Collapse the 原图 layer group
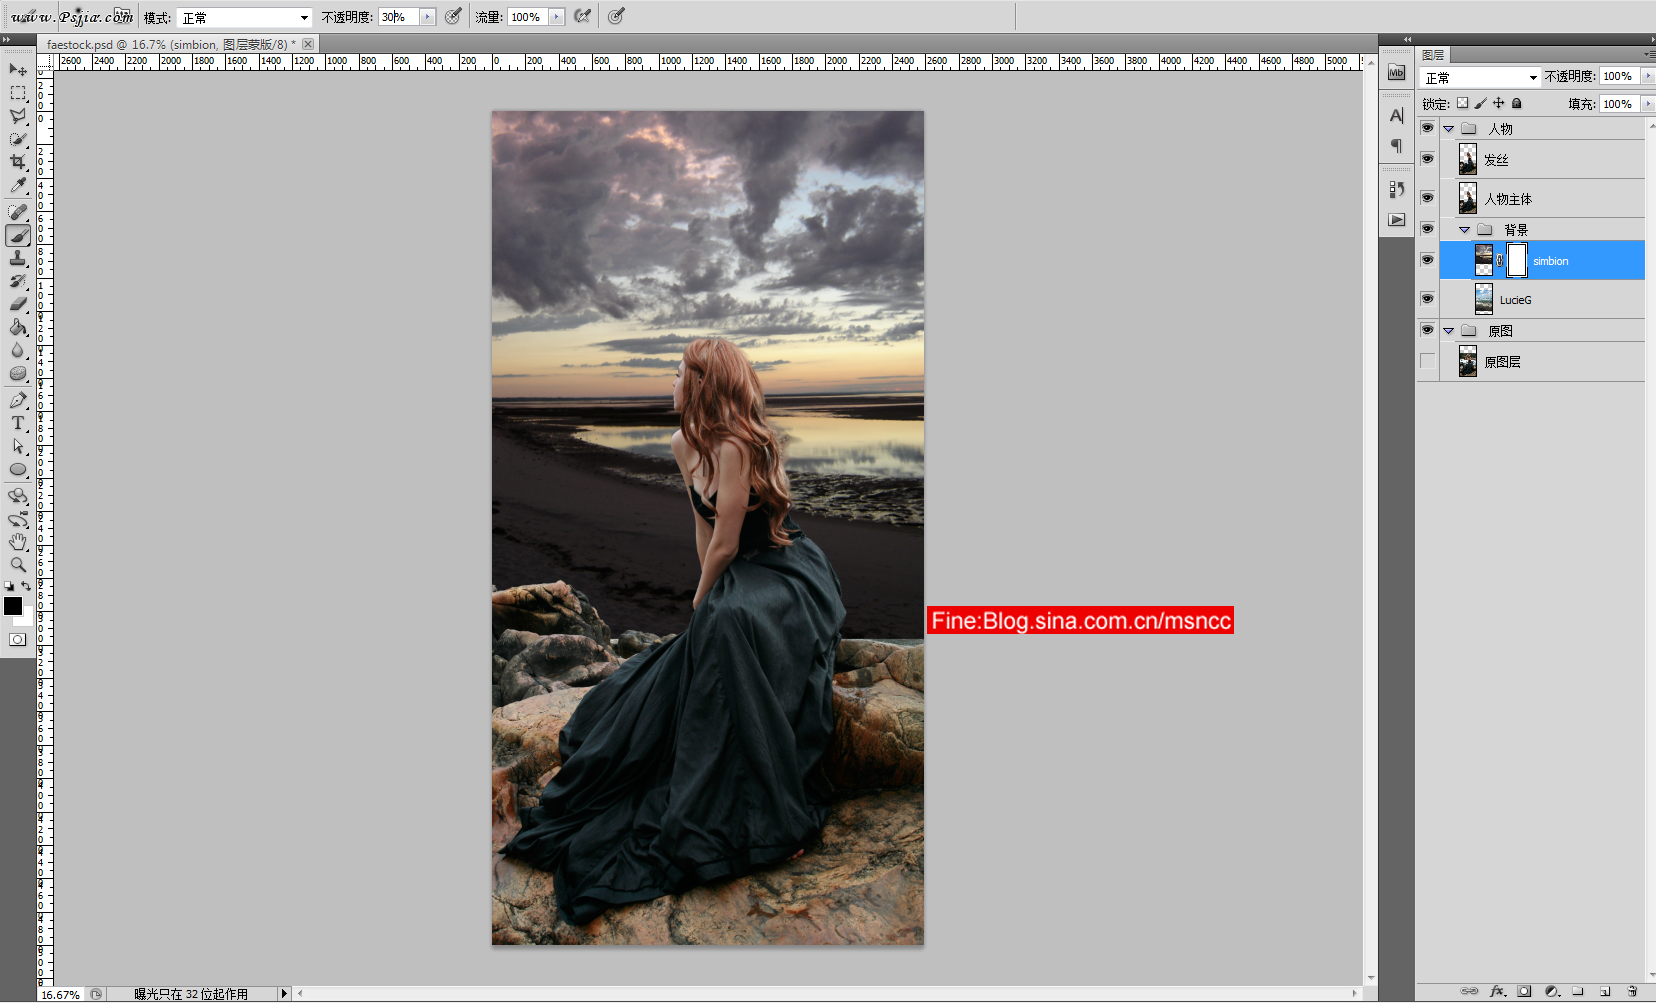The height and width of the screenshot is (1003, 1656). pos(1448,331)
